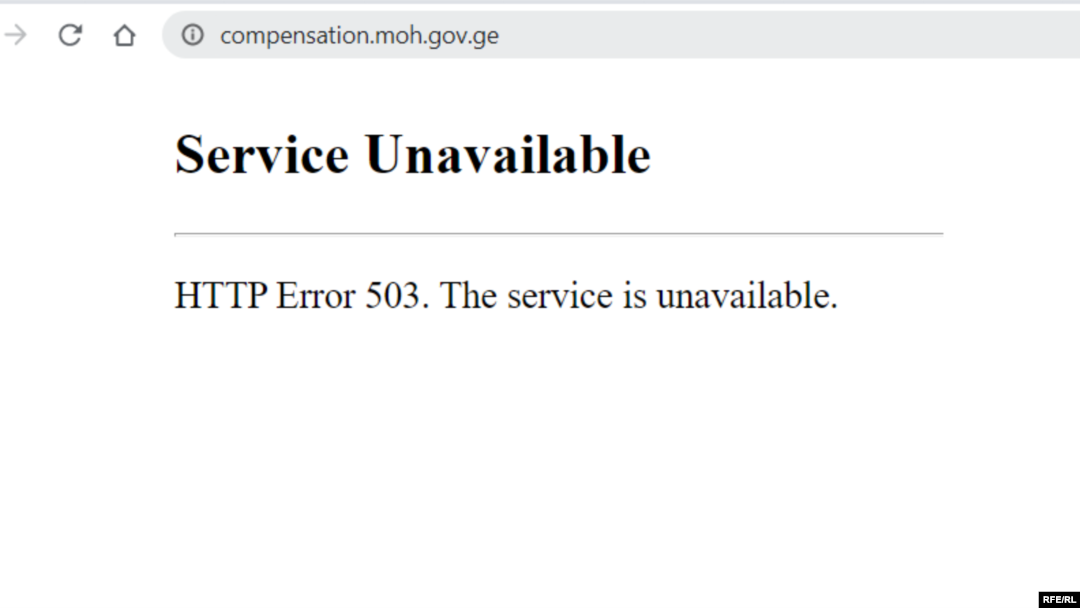This screenshot has height=608, width=1080.
Task: Select the compensation.moh.gov.ge URL text
Action: (359, 35)
